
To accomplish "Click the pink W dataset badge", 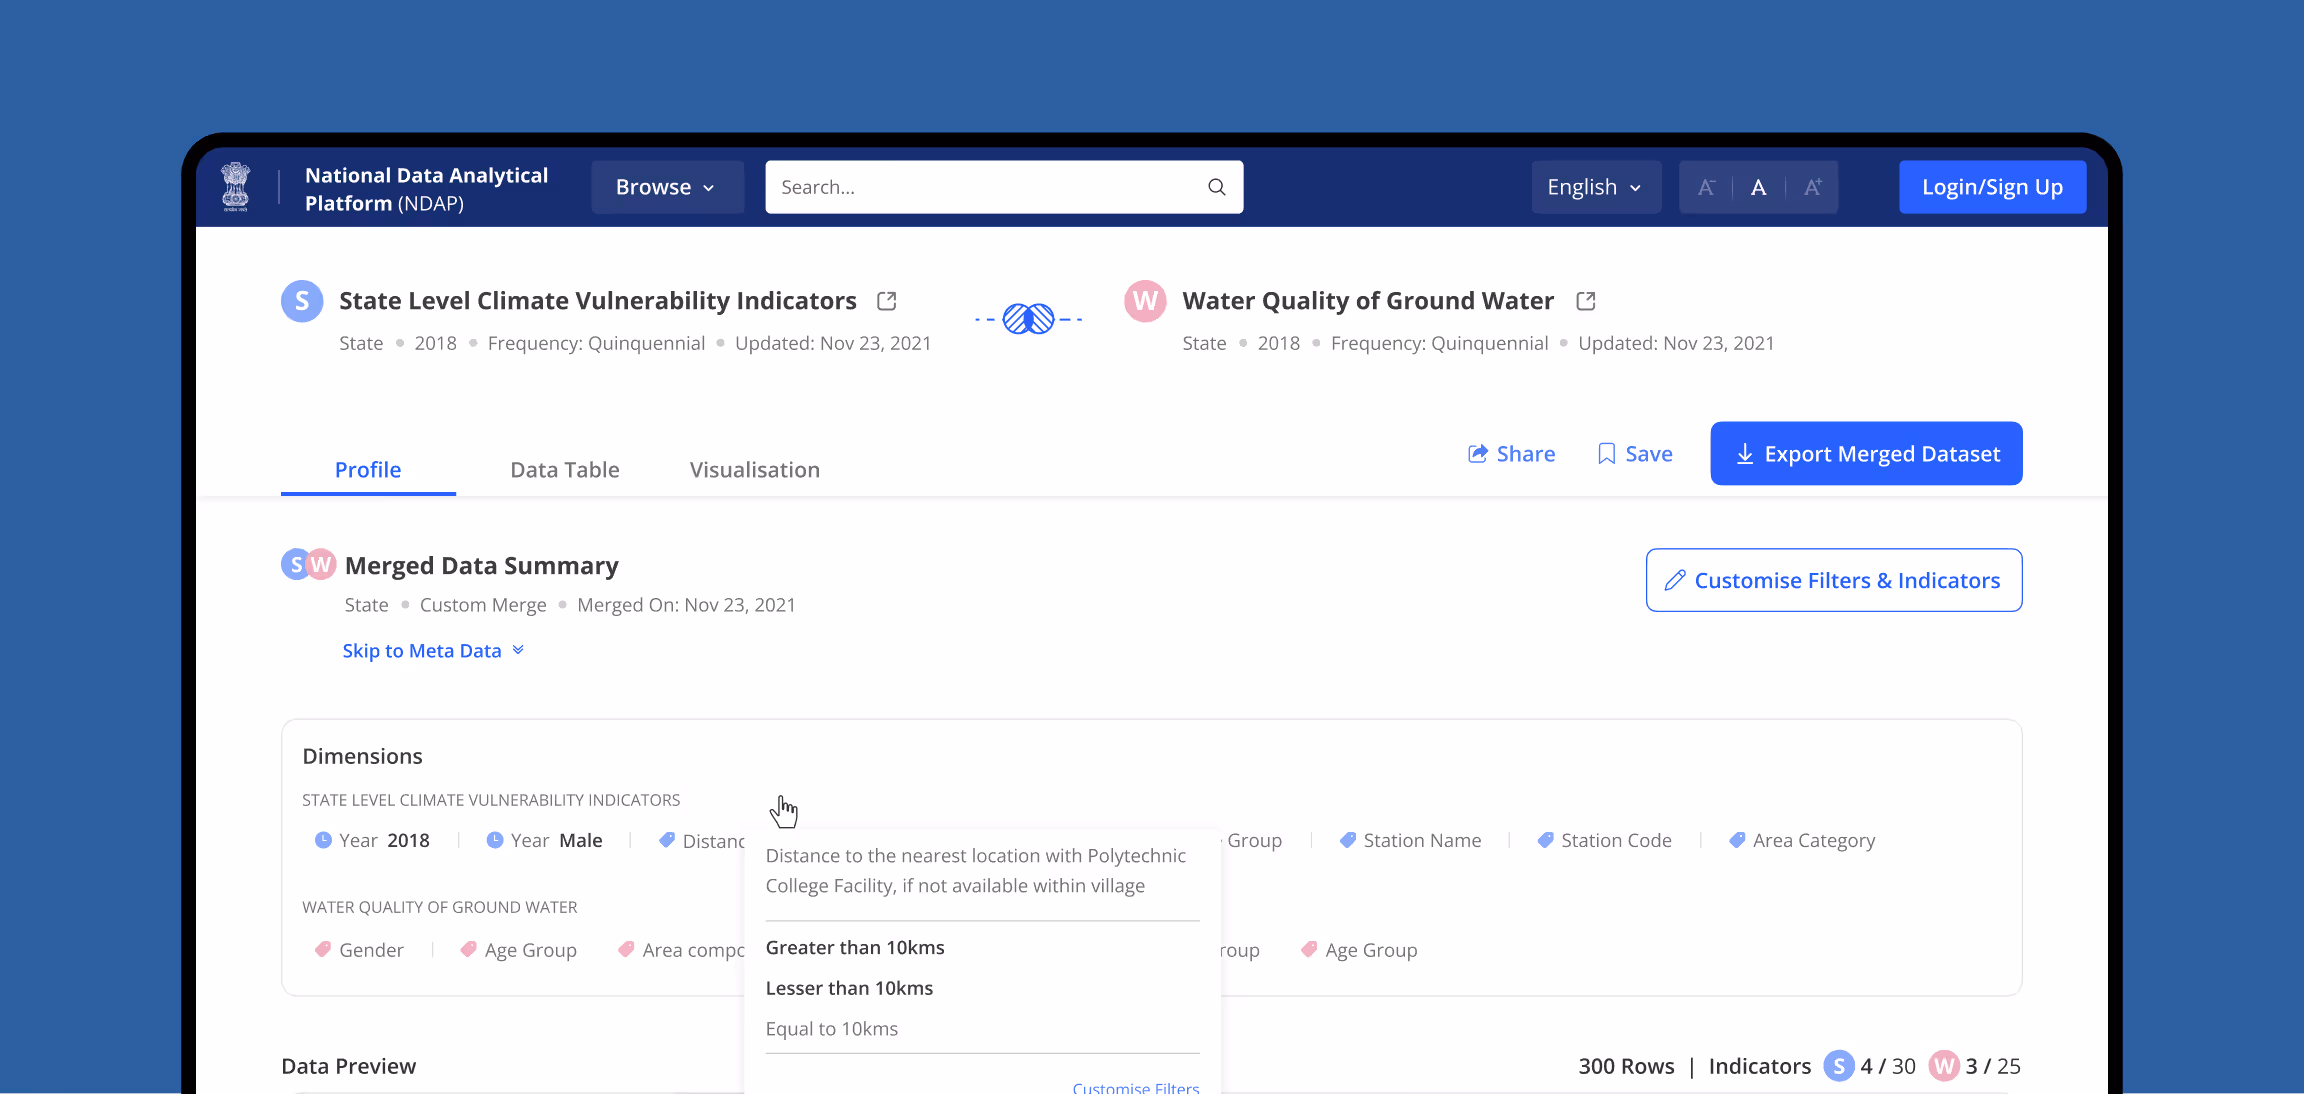I will click(x=1145, y=301).
